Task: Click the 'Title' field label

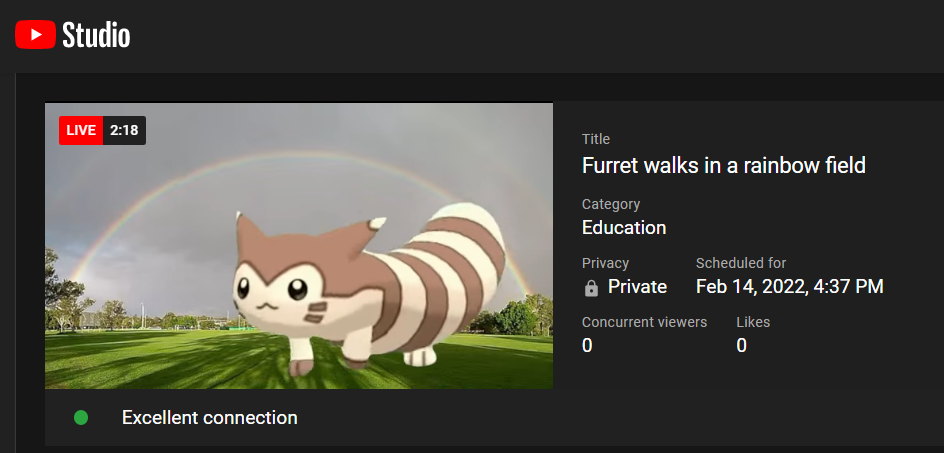Action: pos(596,139)
